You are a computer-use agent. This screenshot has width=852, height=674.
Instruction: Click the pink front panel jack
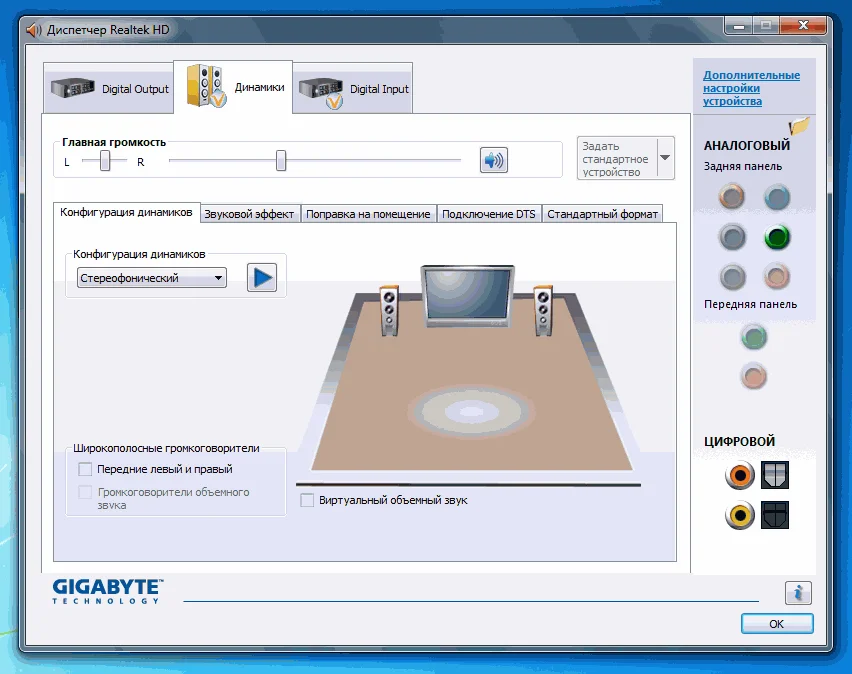pos(754,376)
